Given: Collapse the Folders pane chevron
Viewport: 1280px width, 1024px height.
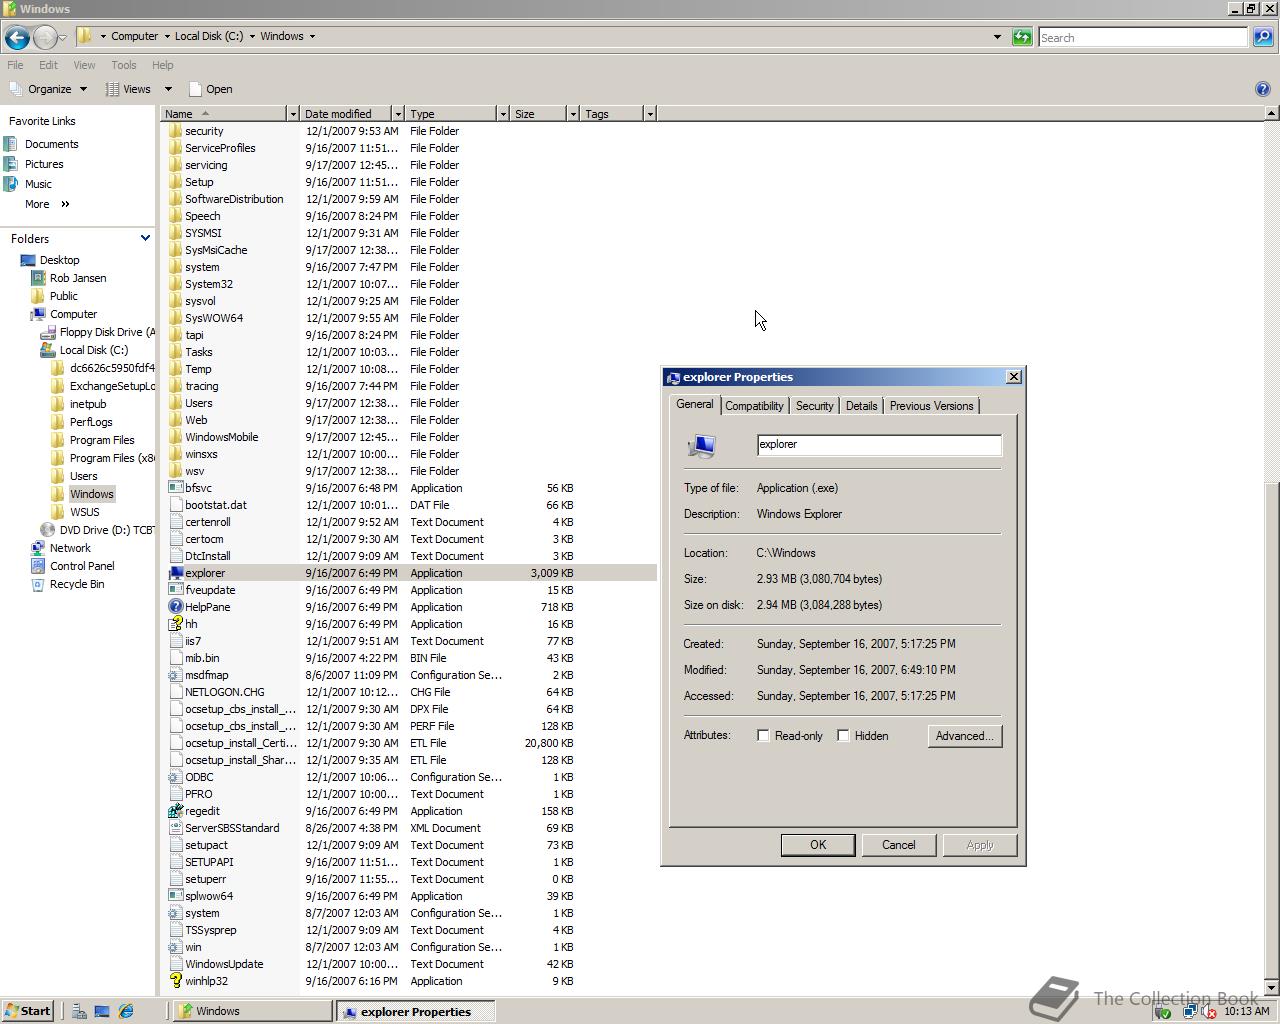Looking at the screenshot, I should click(x=145, y=238).
